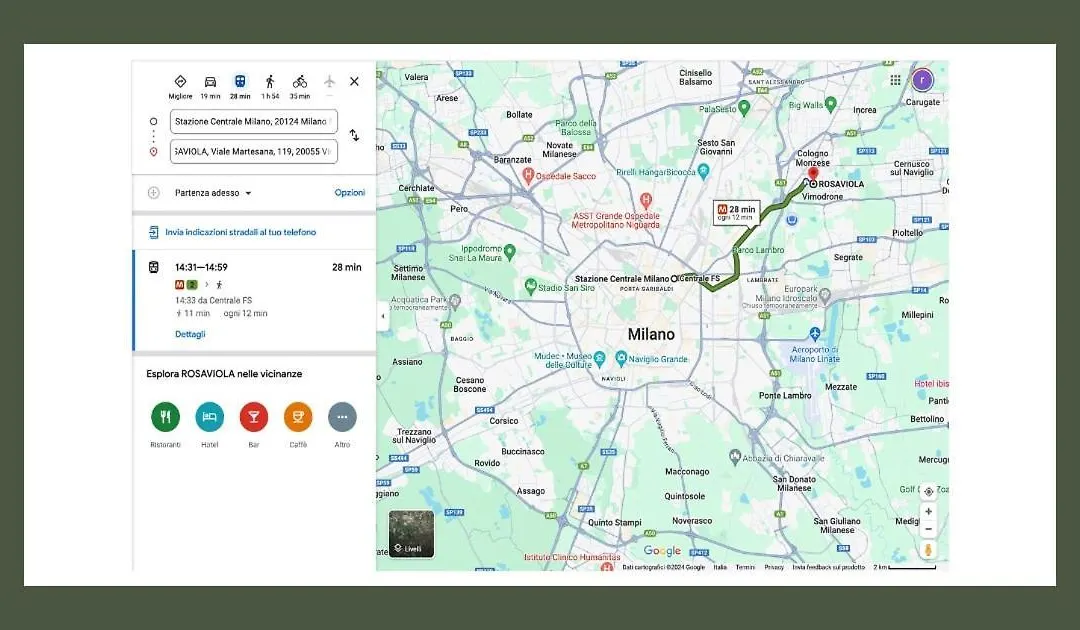Open the Partenza adesso departure dropdown
1080x630 pixels.
click(213, 193)
